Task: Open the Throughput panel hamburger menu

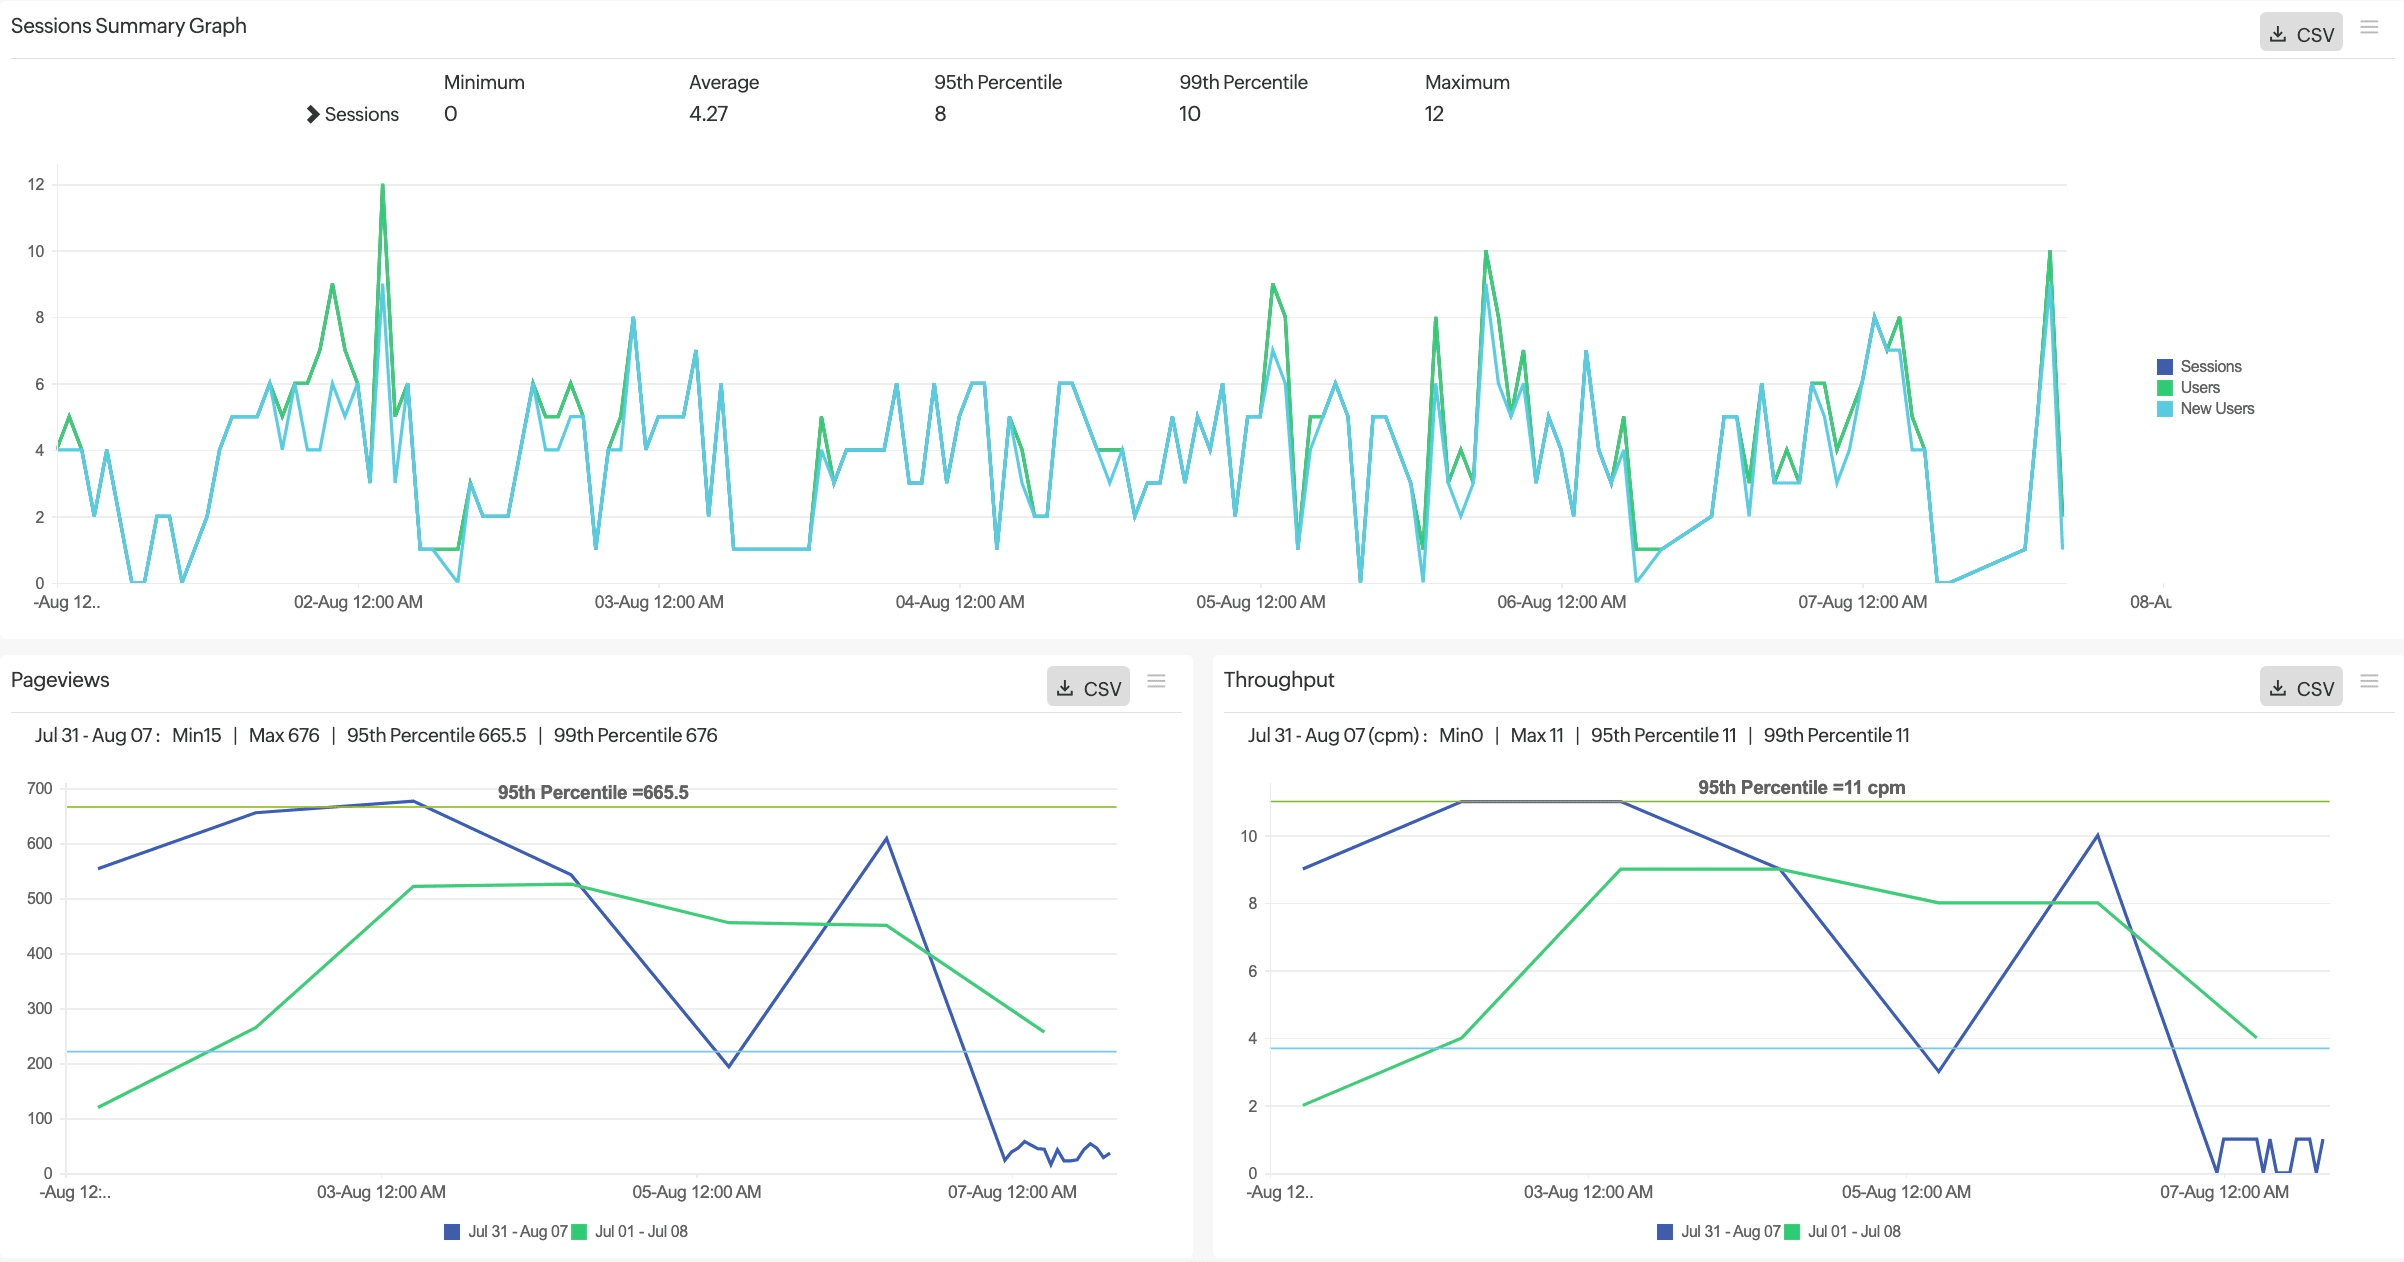Action: pos(2369,681)
